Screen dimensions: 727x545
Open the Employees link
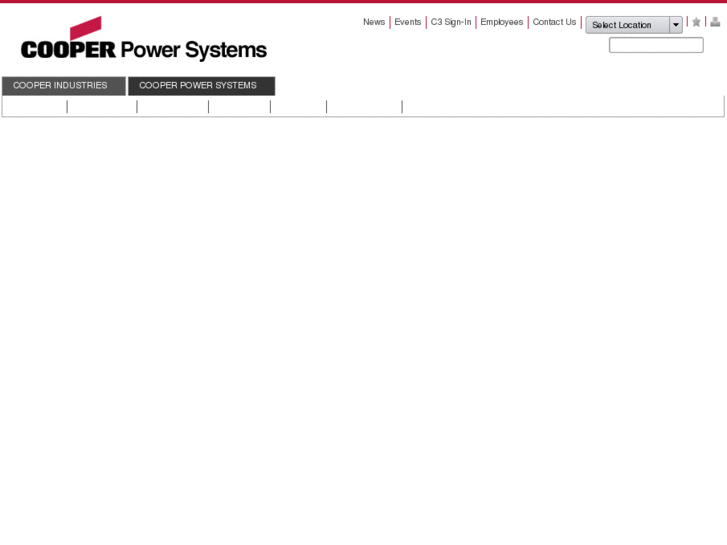click(x=502, y=22)
